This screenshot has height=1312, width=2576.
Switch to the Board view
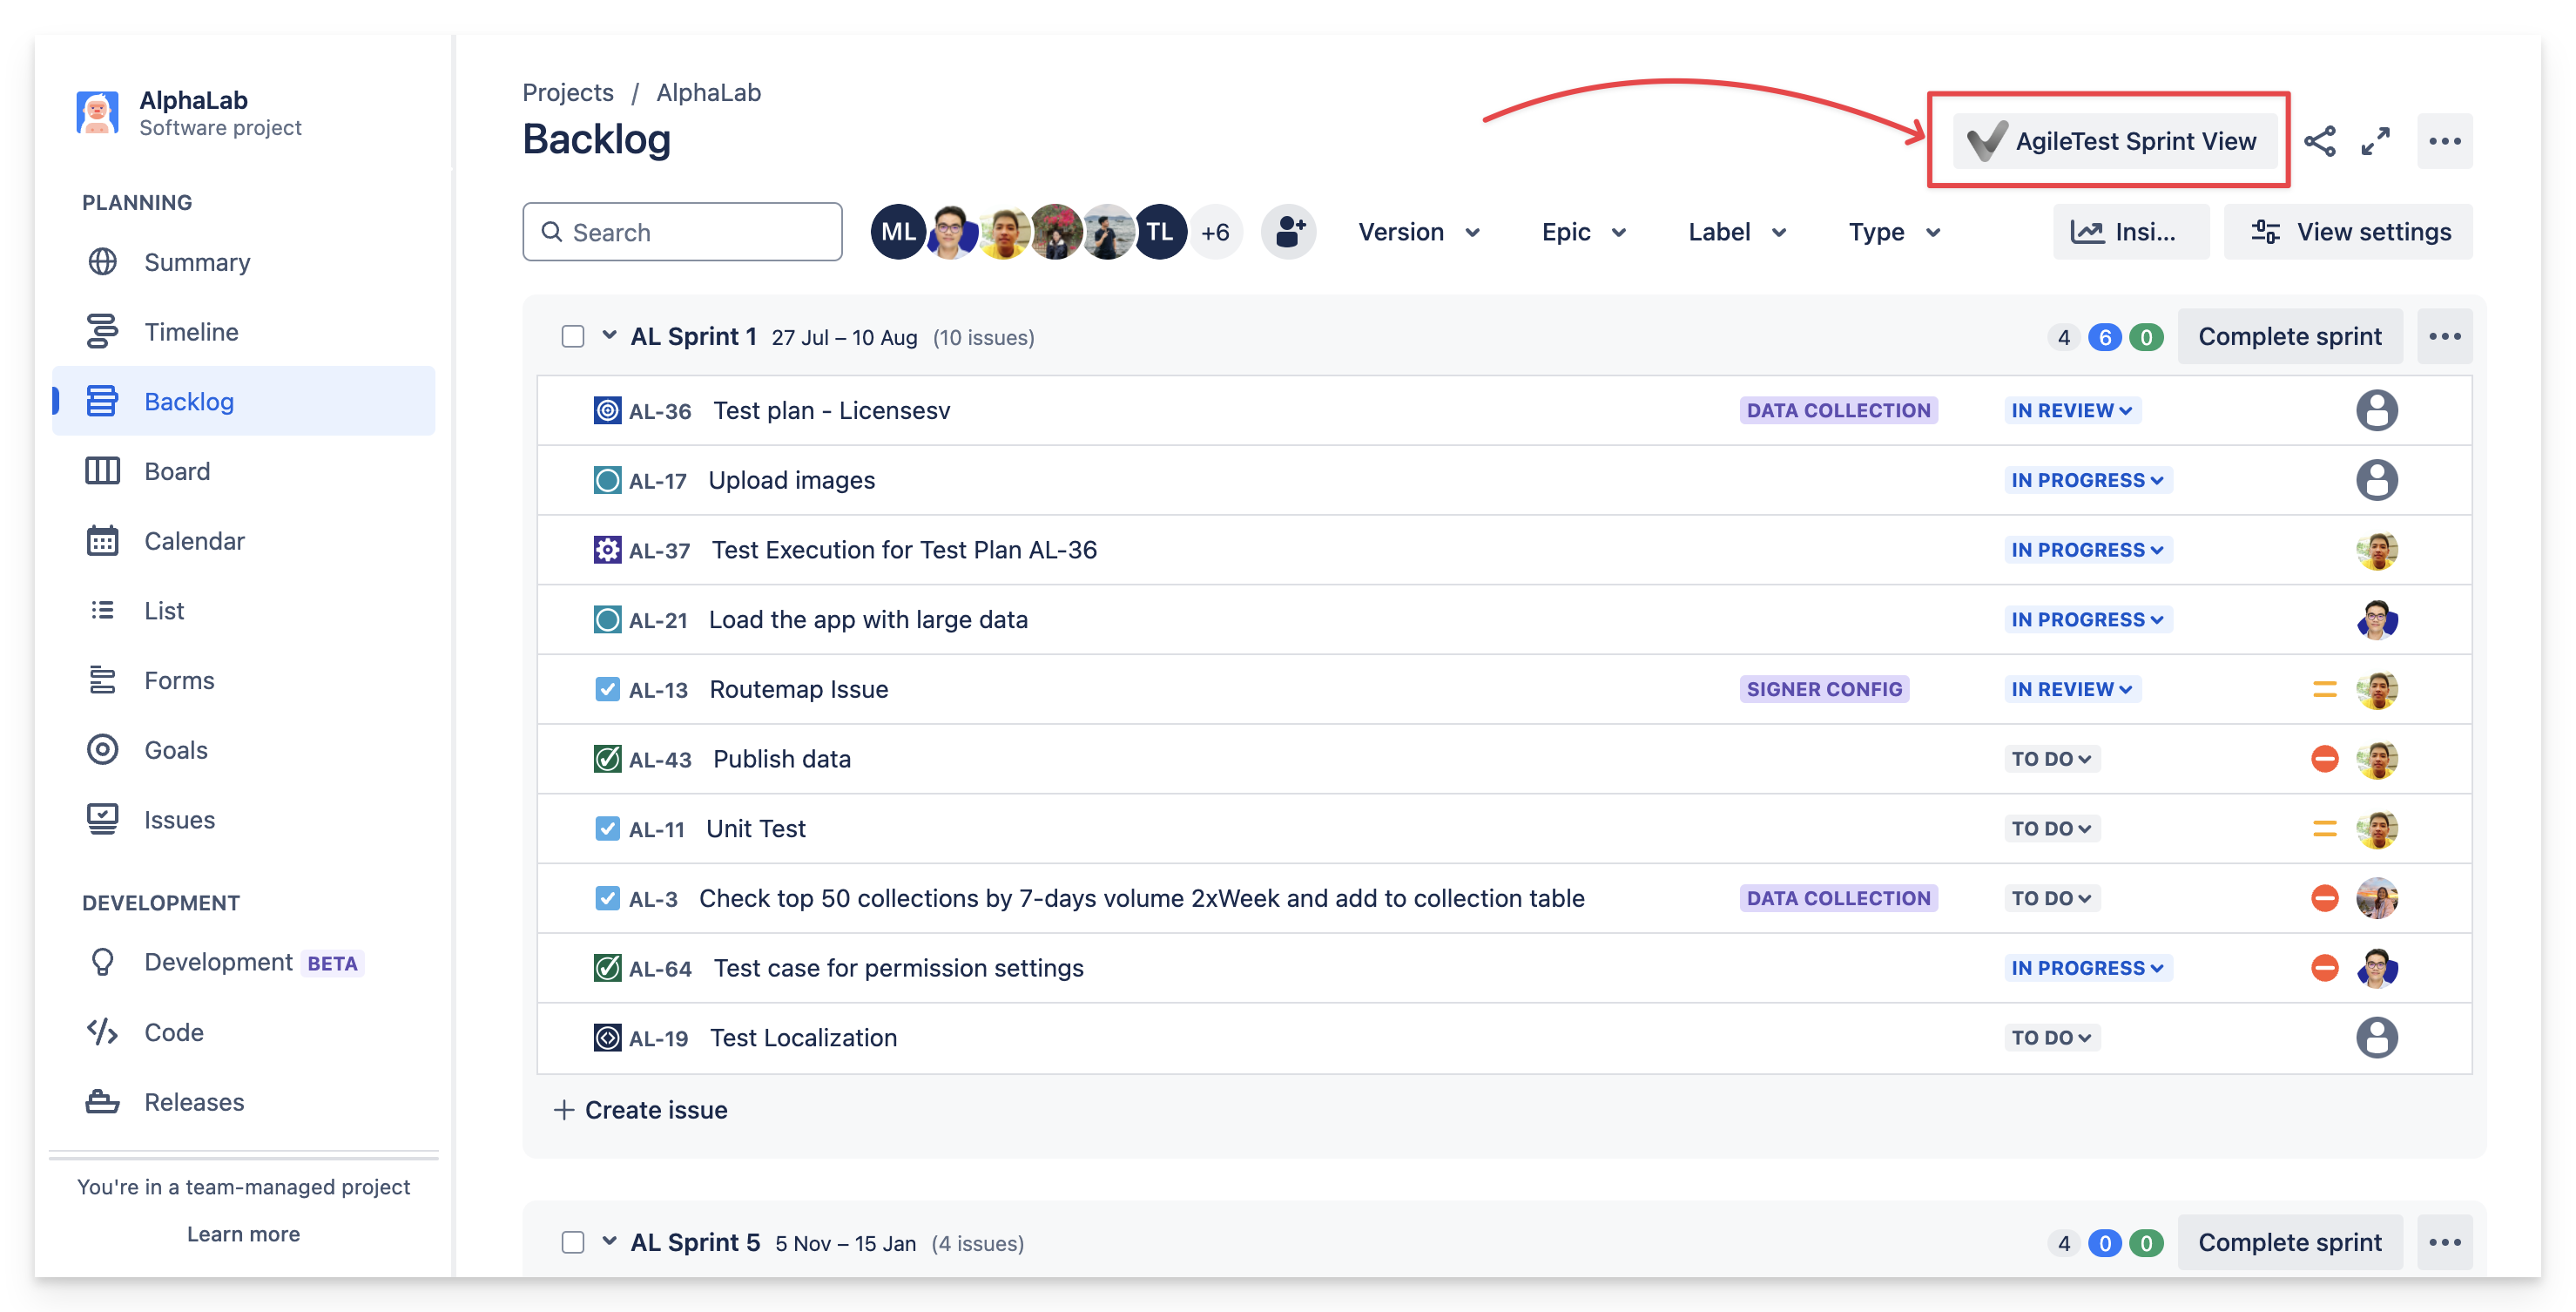point(177,471)
